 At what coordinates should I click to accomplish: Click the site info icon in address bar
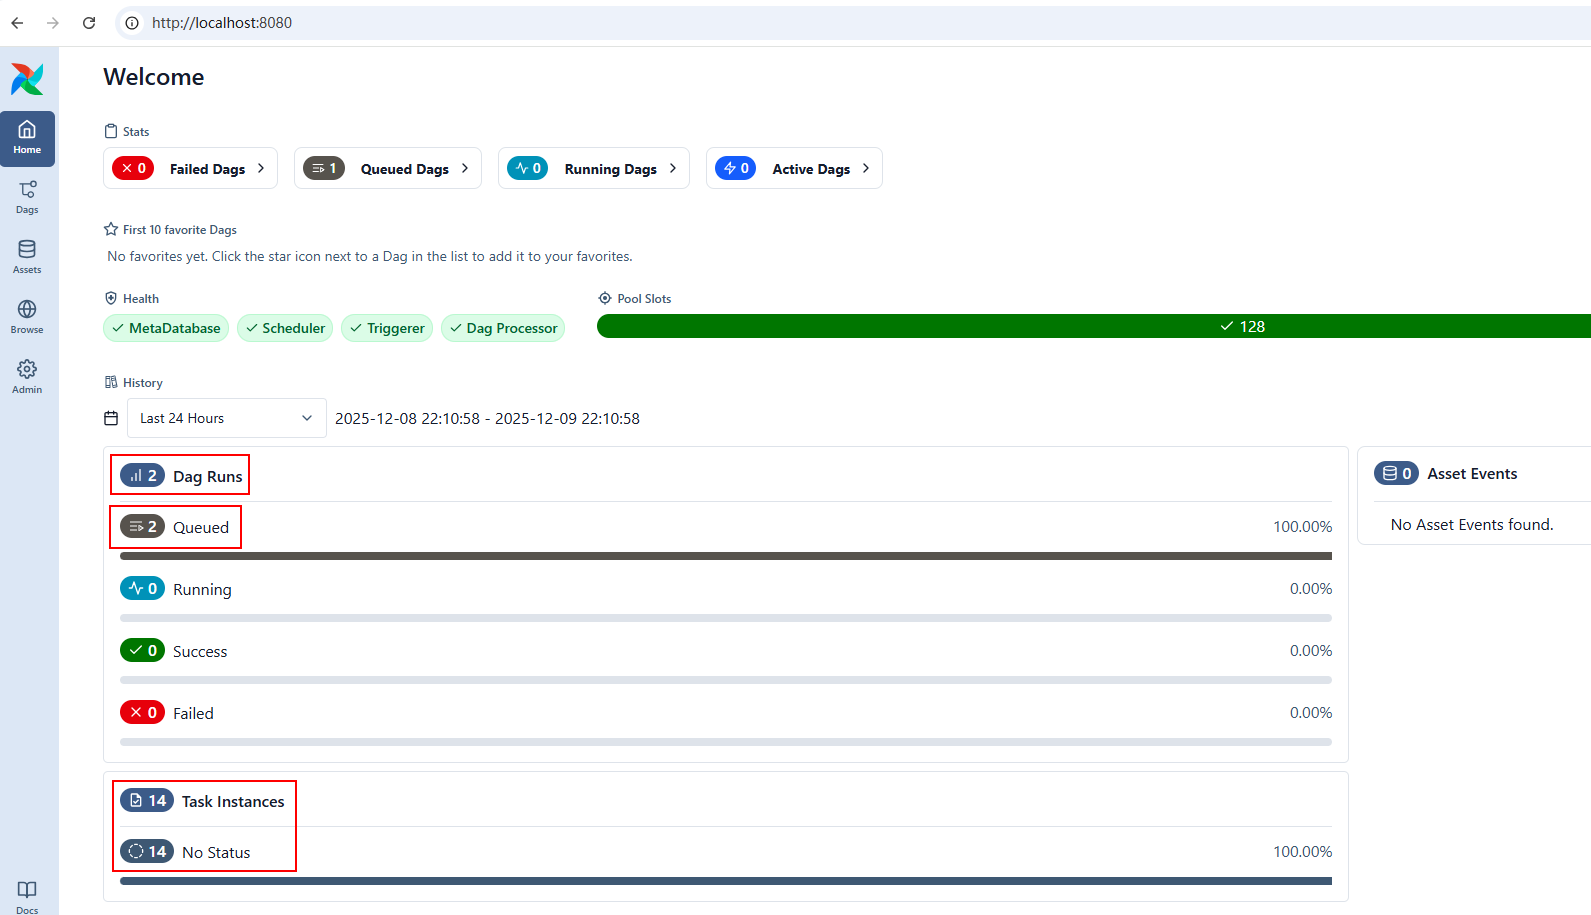coord(132,23)
